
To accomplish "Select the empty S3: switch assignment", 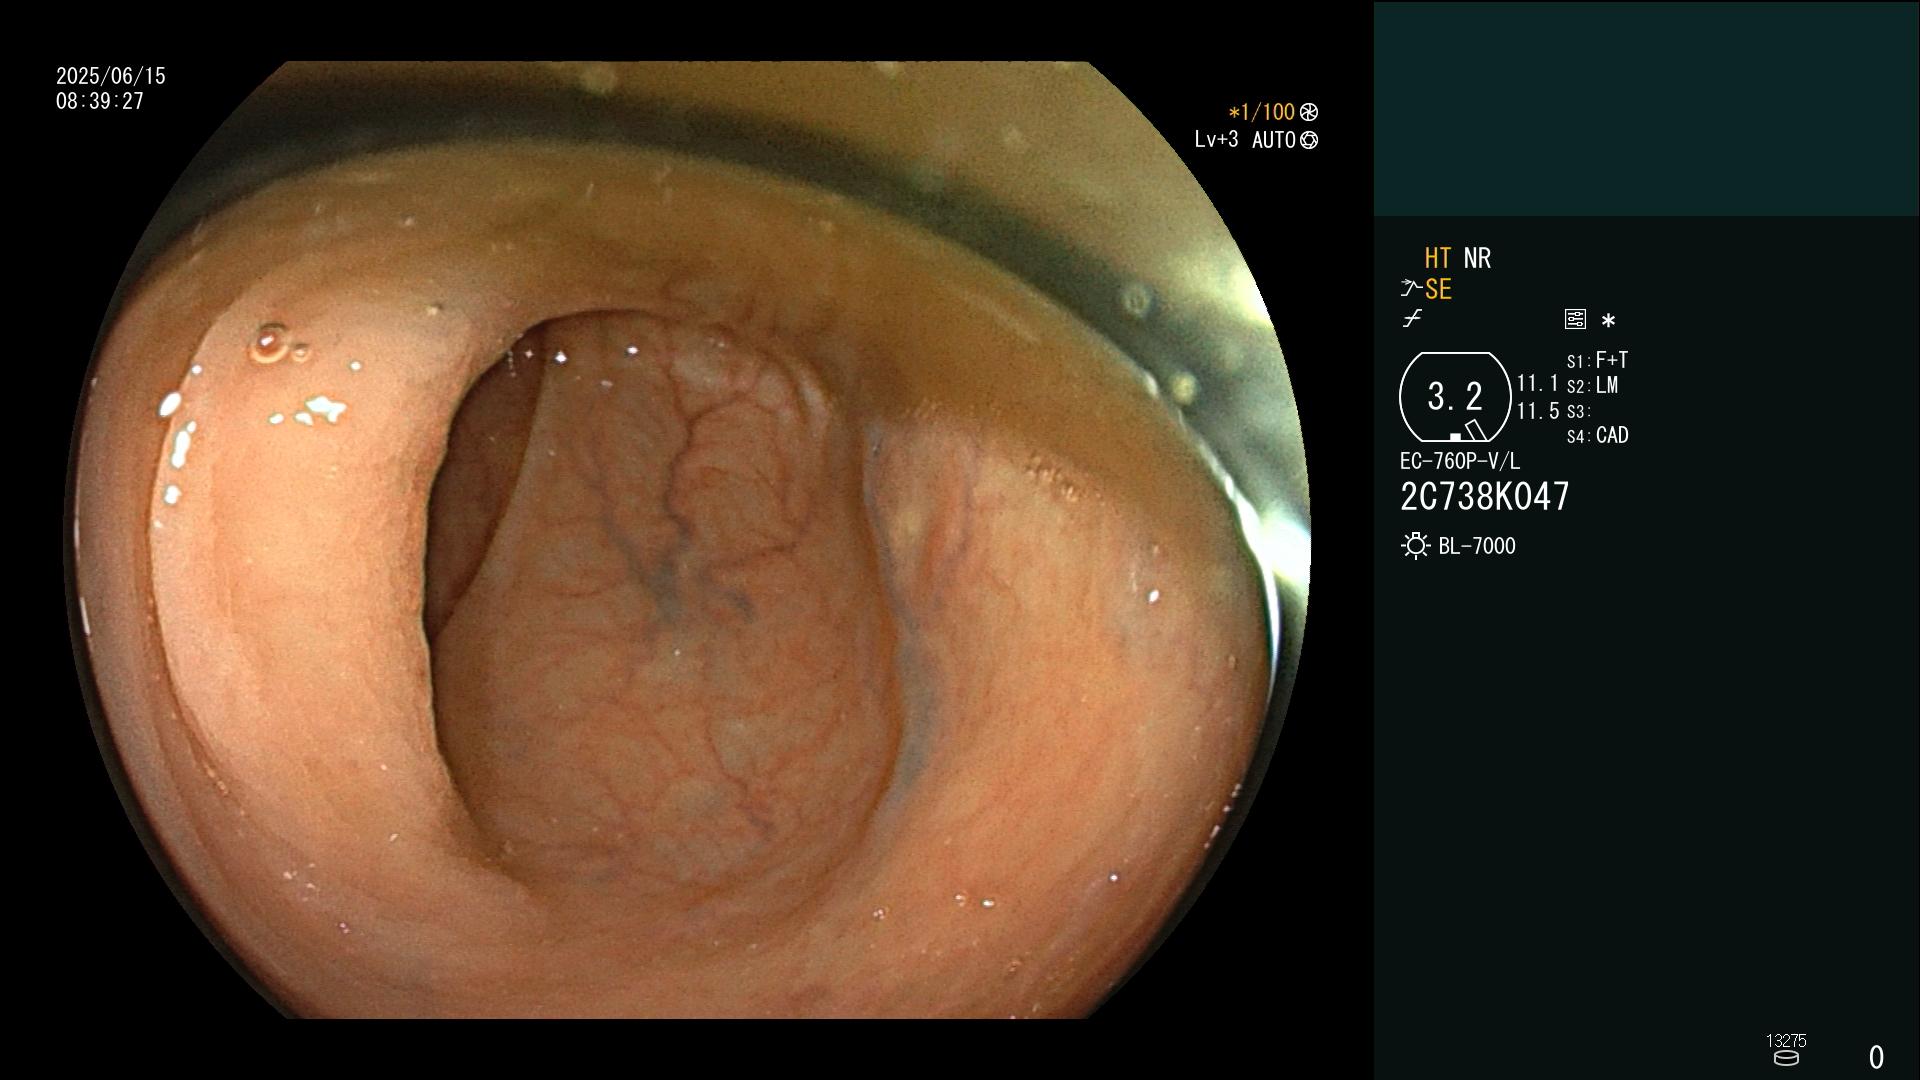I will [x=1578, y=411].
